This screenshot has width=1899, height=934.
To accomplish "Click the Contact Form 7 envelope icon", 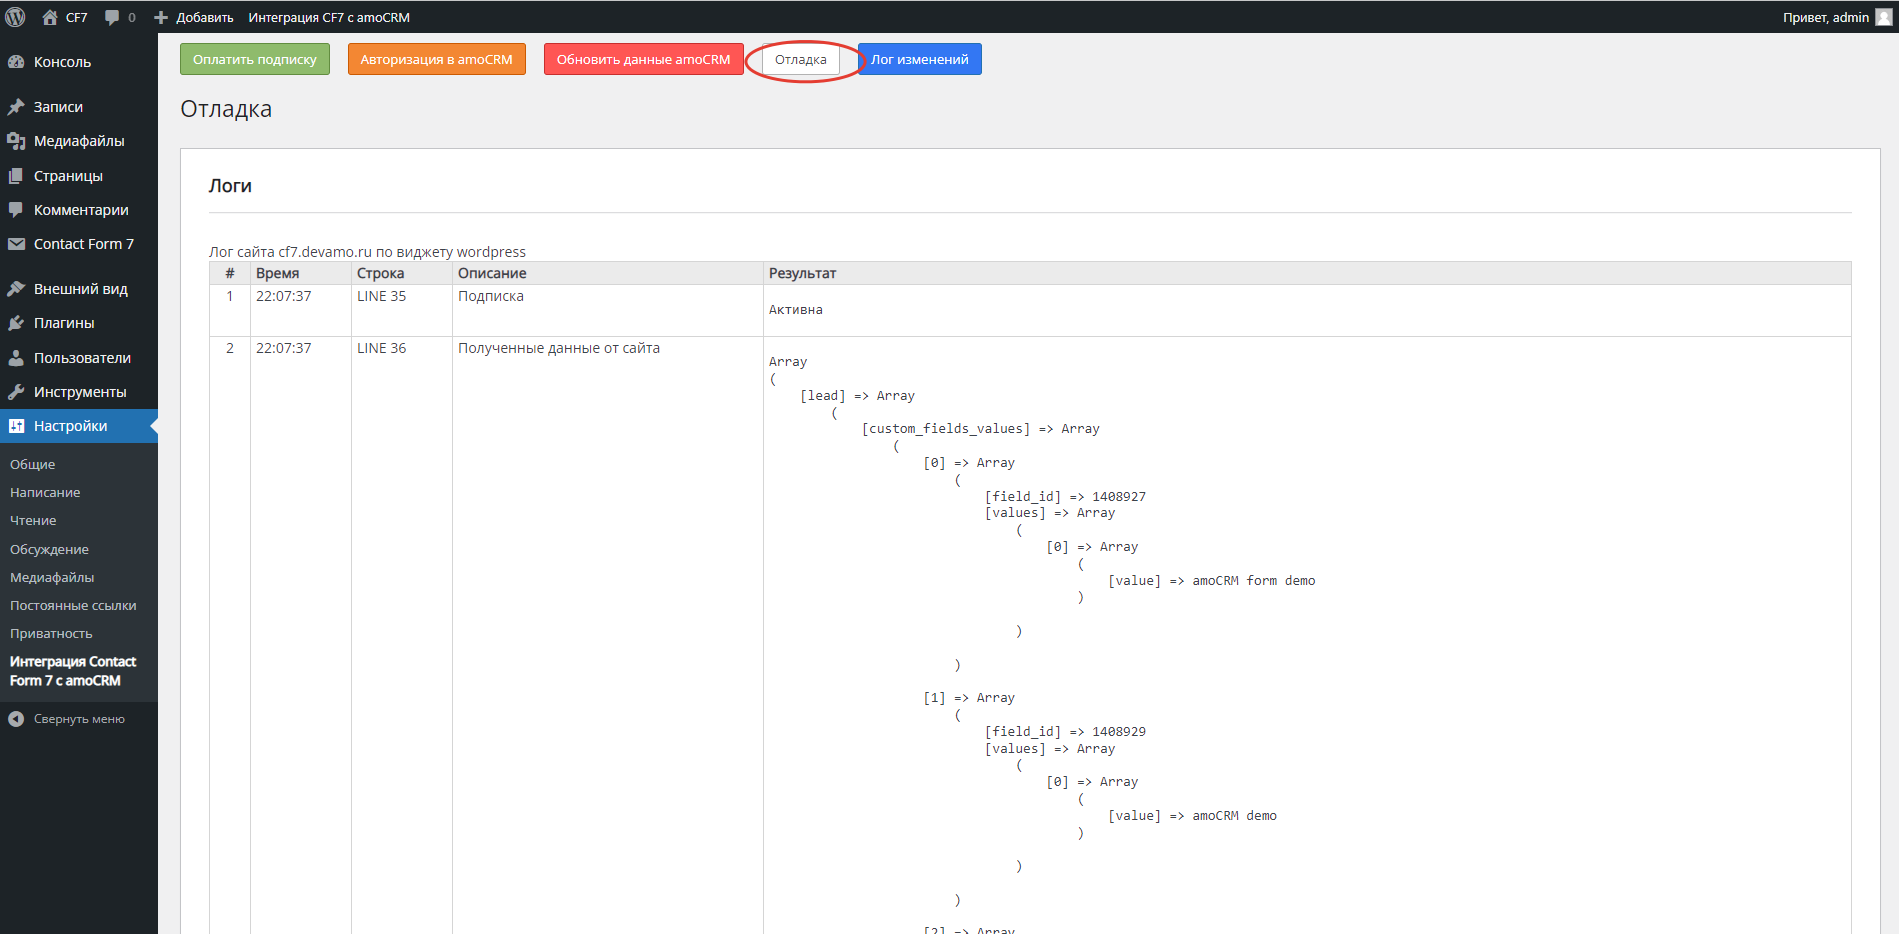I will point(16,244).
